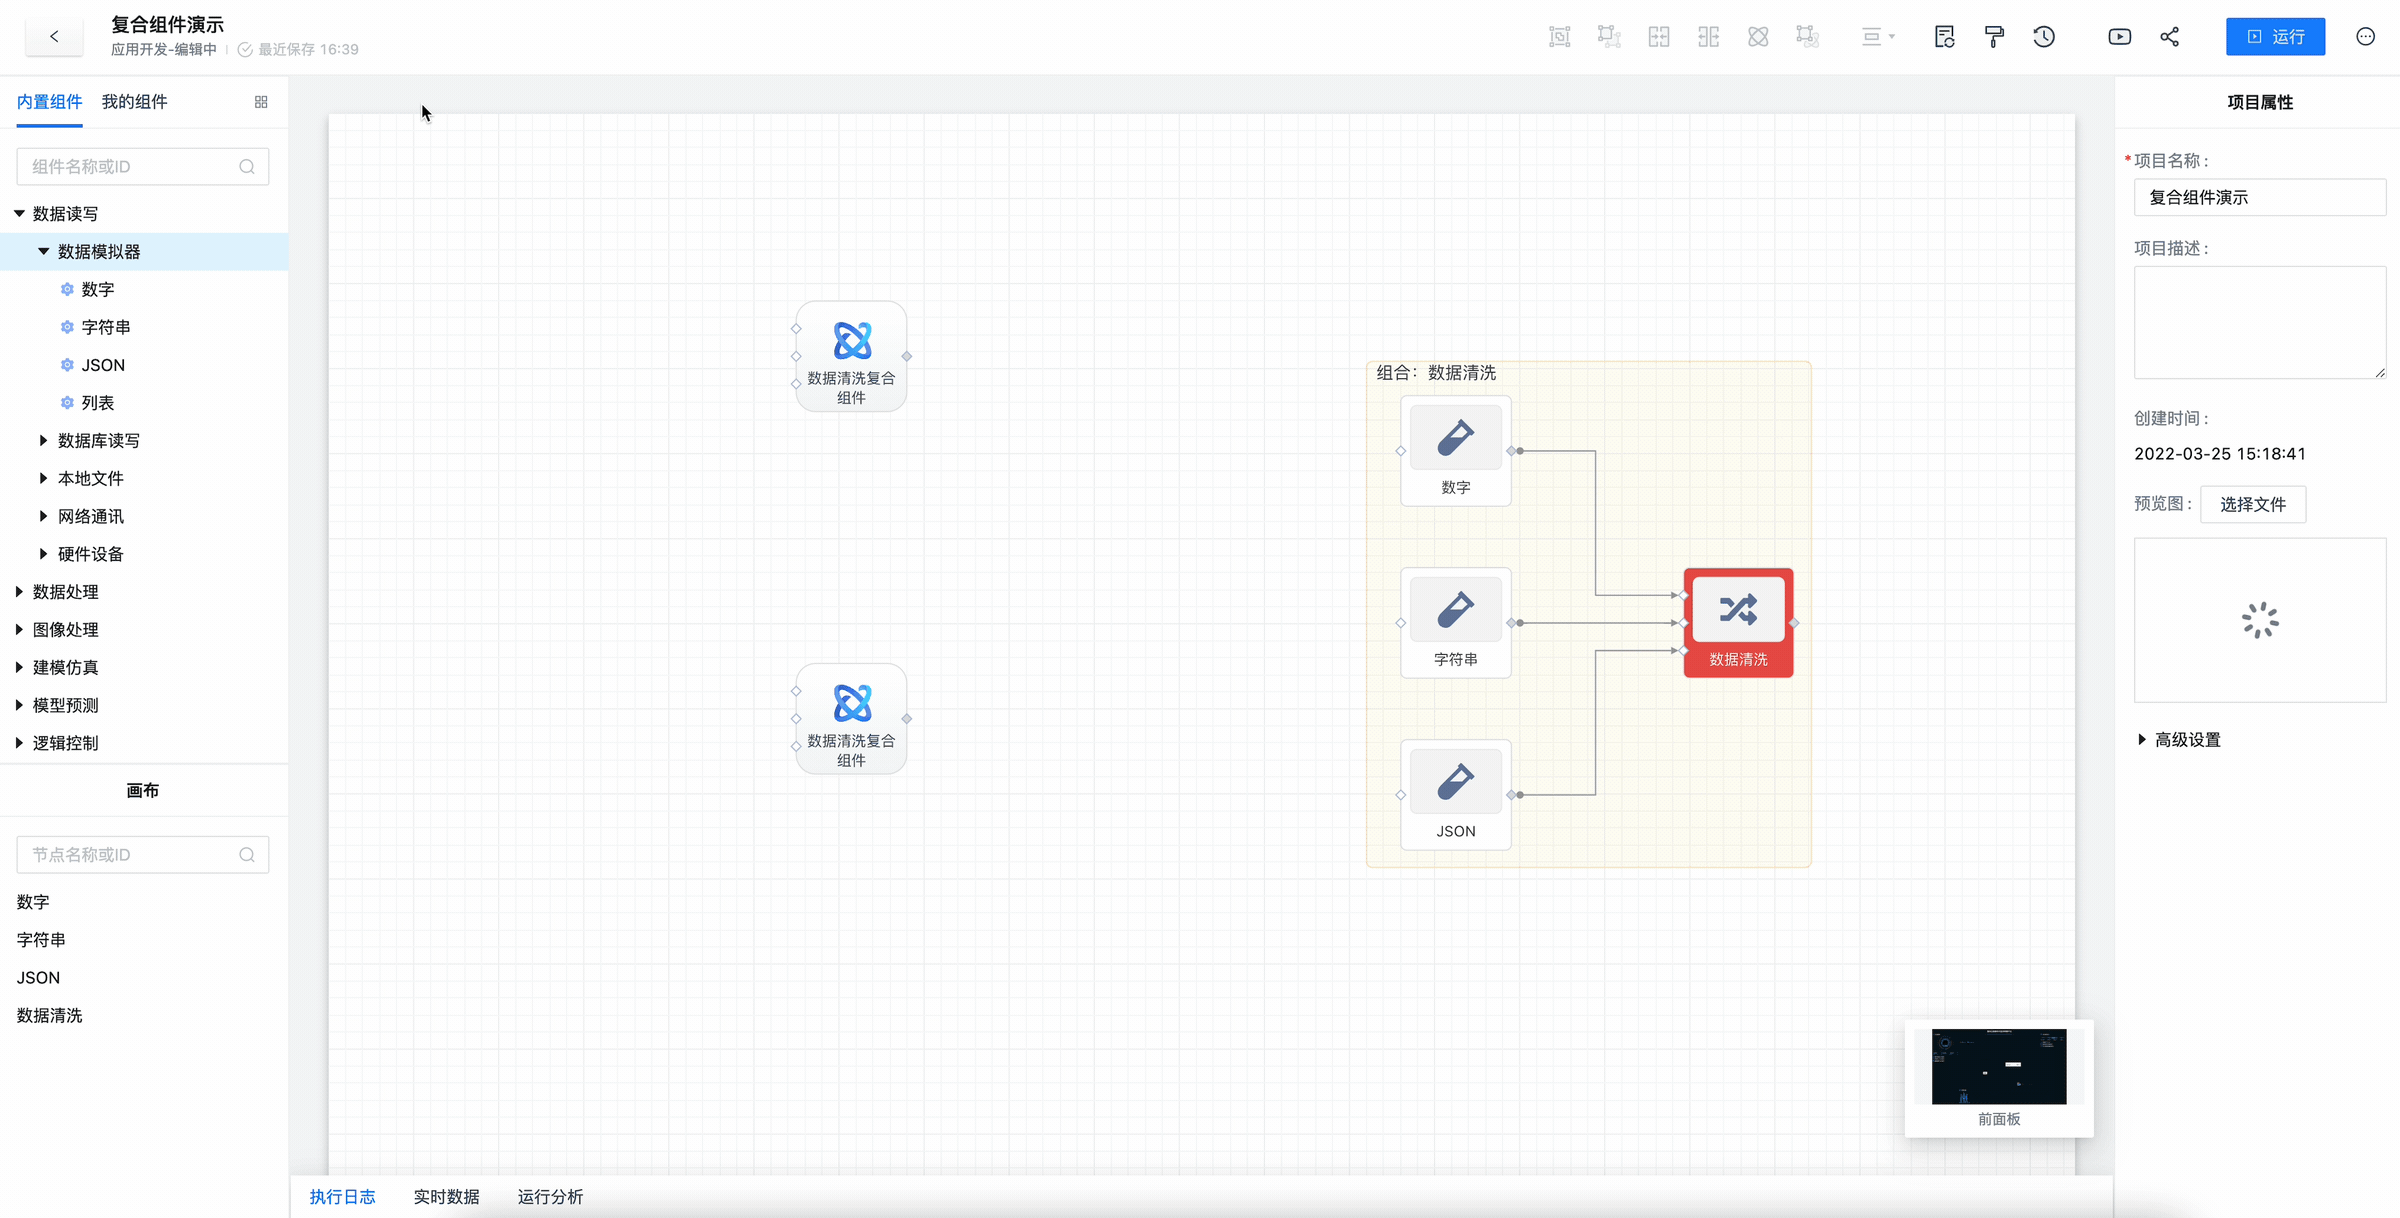Open the three-dot more options menu
The height and width of the screenshot is (1218, 2400).
click(2365, 37)
